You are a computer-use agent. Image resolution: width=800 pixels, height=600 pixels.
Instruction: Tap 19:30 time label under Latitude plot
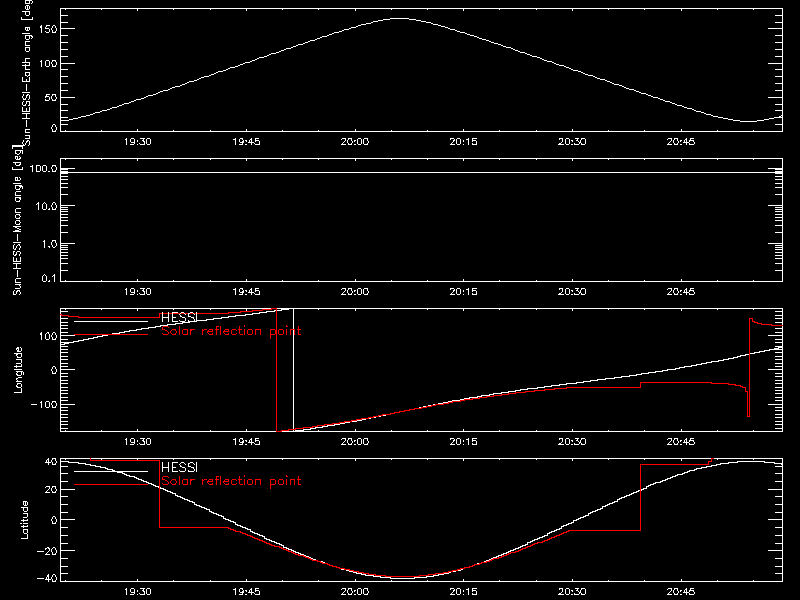(138, 592)
